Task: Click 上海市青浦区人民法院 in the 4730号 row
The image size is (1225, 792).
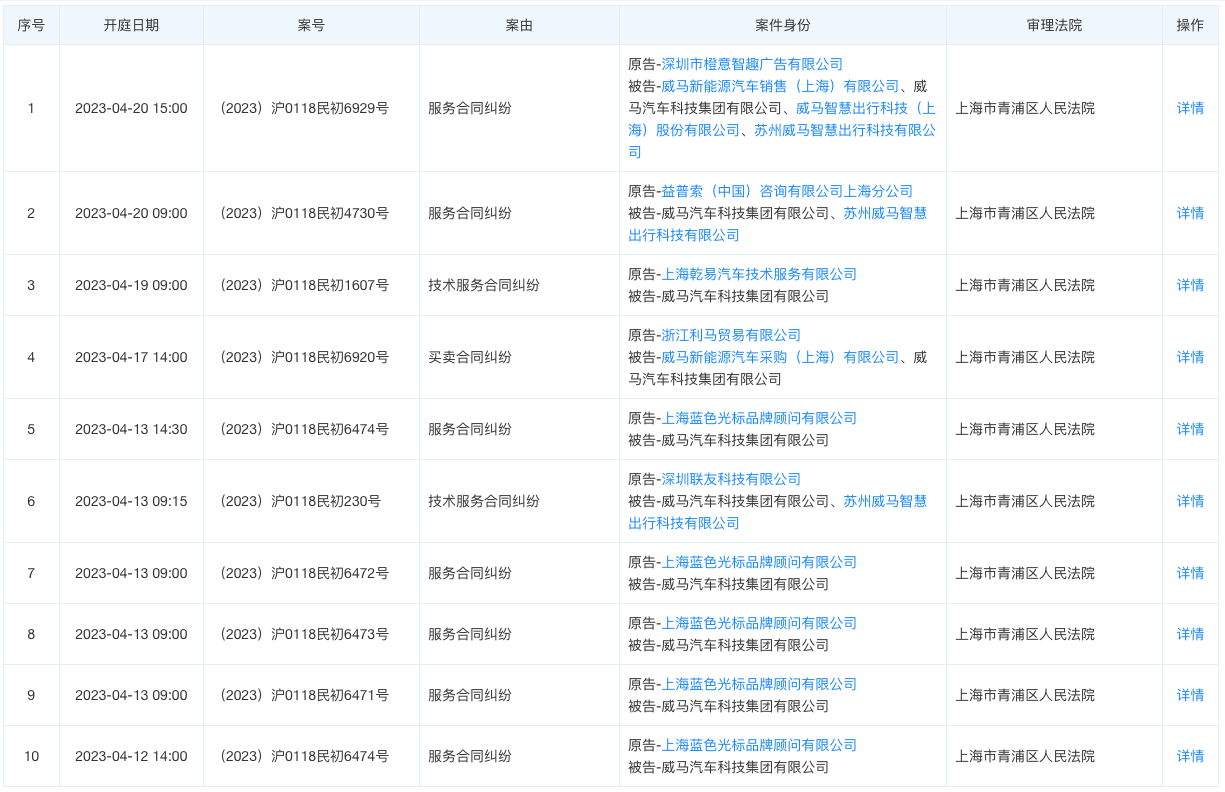Action: (1025, 213)
